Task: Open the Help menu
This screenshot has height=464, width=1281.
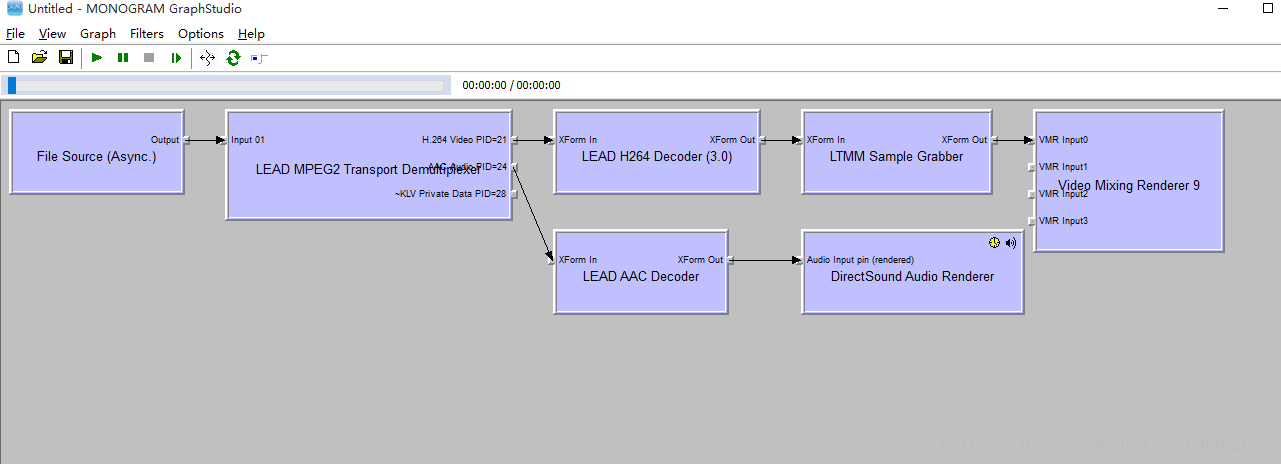Action: [x=251, y=34]
